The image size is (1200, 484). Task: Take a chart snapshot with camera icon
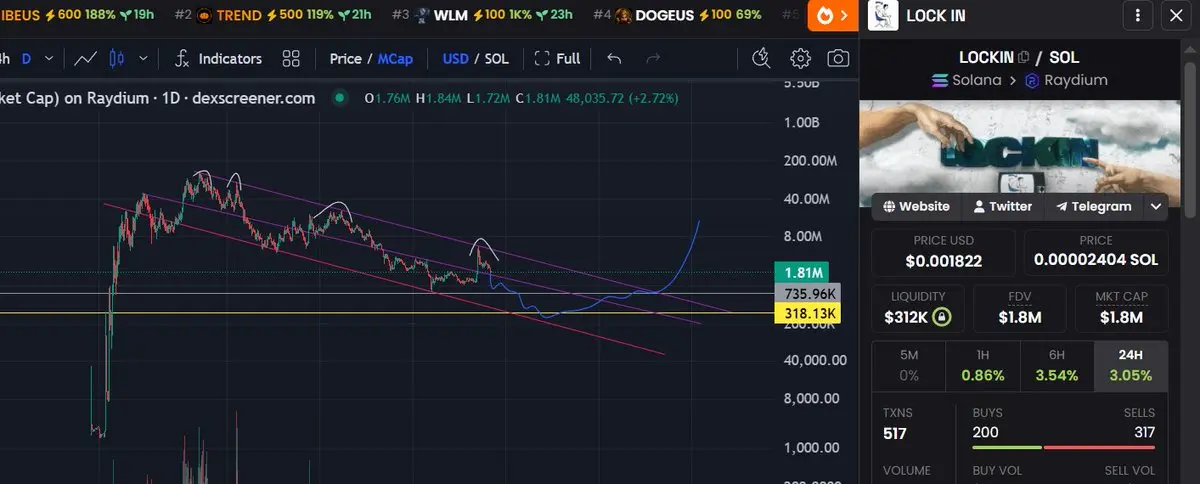pos(838,58)
